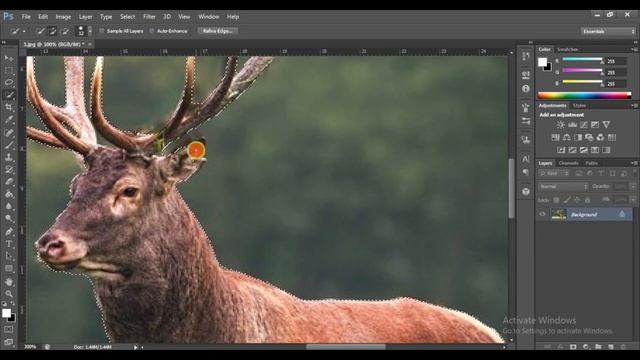The width and height of the screenshot is (640, 360).
Task: Select the Spot Healing Brush tool
Action: pyautogui.click(x=9, y=133)
